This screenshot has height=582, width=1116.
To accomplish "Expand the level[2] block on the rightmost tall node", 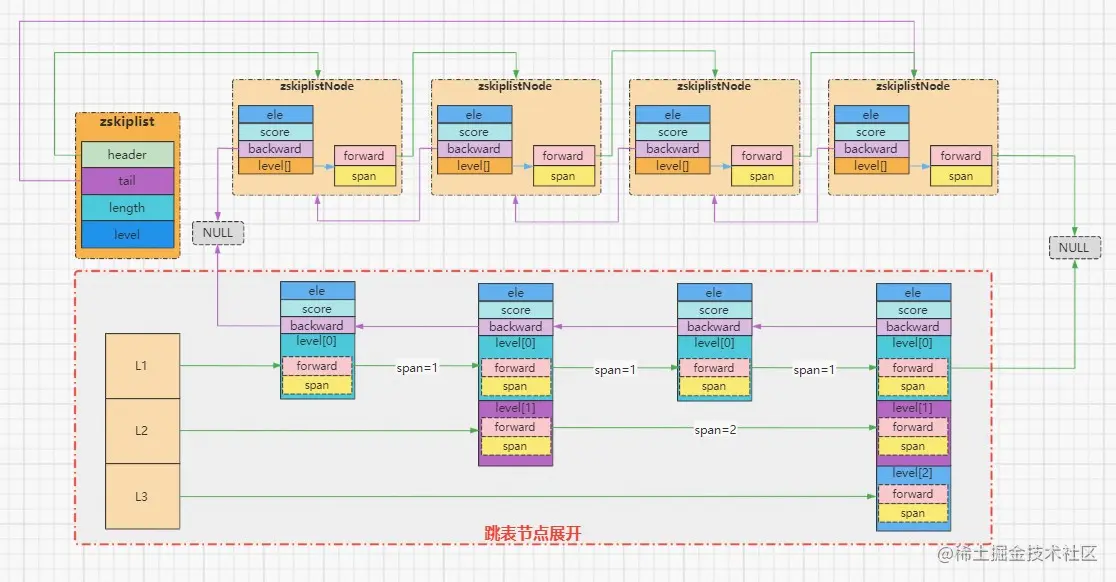I will click(x=913, y=472).
